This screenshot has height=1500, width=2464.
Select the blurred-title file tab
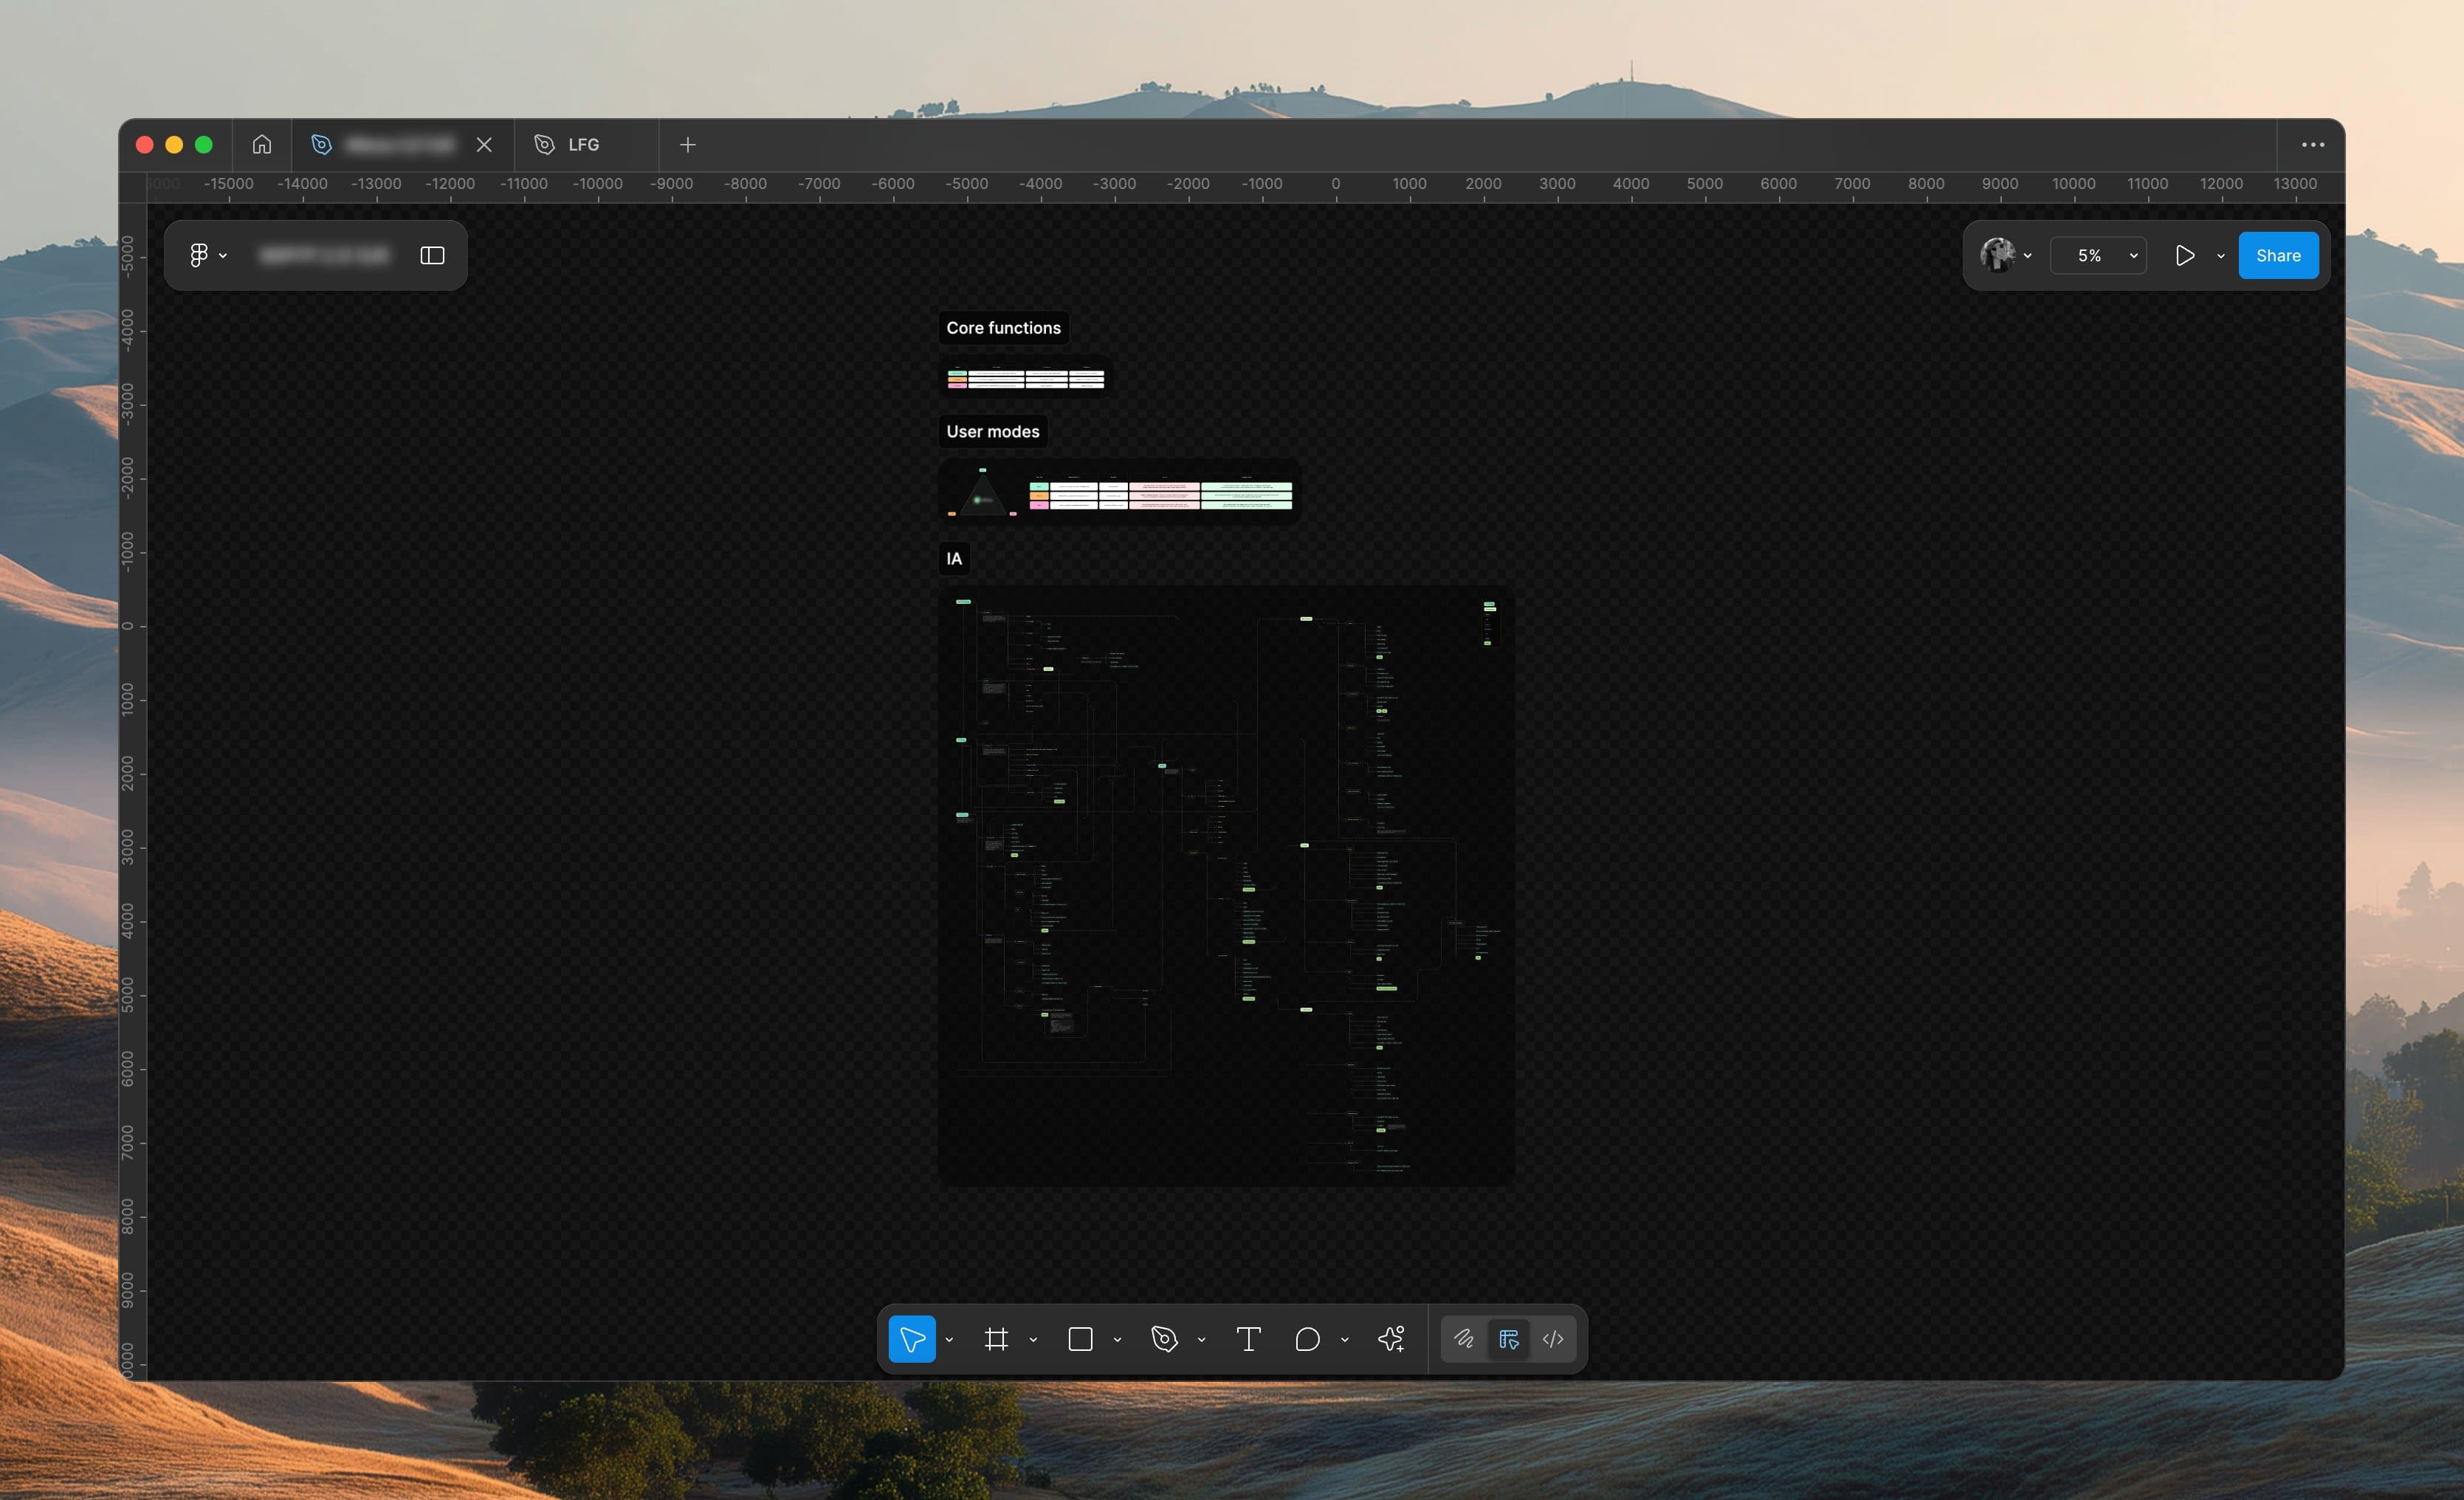(402, 144)
